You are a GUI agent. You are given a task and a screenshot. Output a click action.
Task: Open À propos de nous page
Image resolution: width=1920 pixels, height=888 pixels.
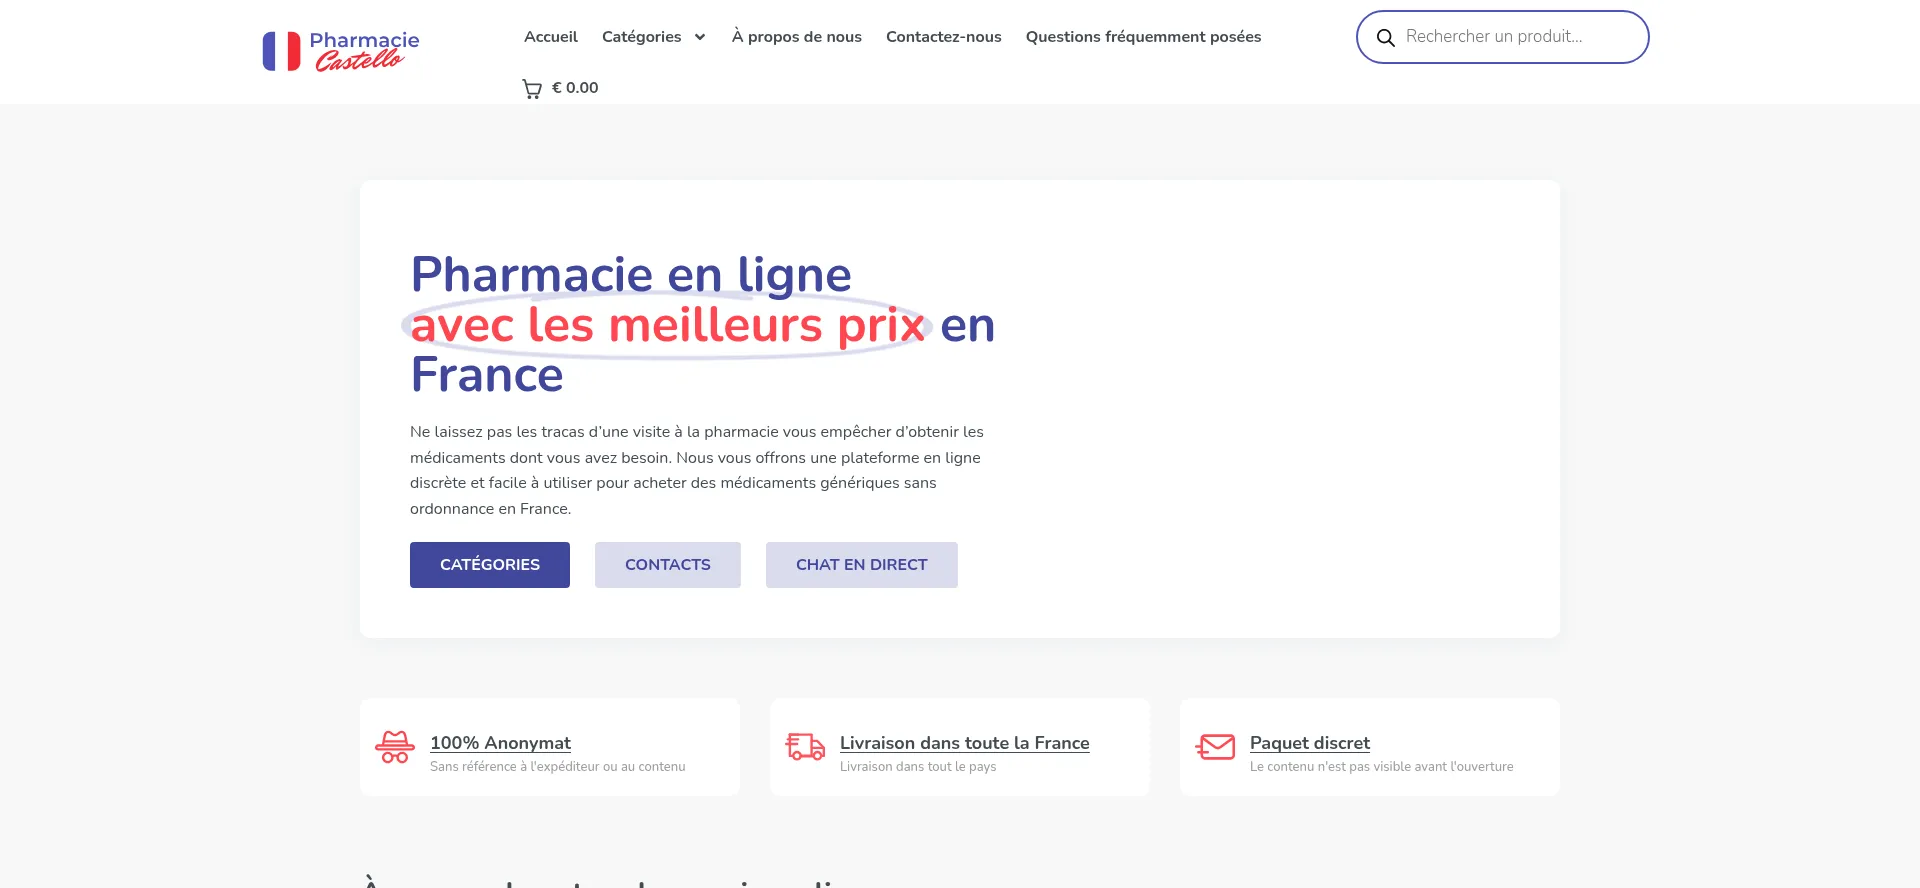tap(796, 37)
